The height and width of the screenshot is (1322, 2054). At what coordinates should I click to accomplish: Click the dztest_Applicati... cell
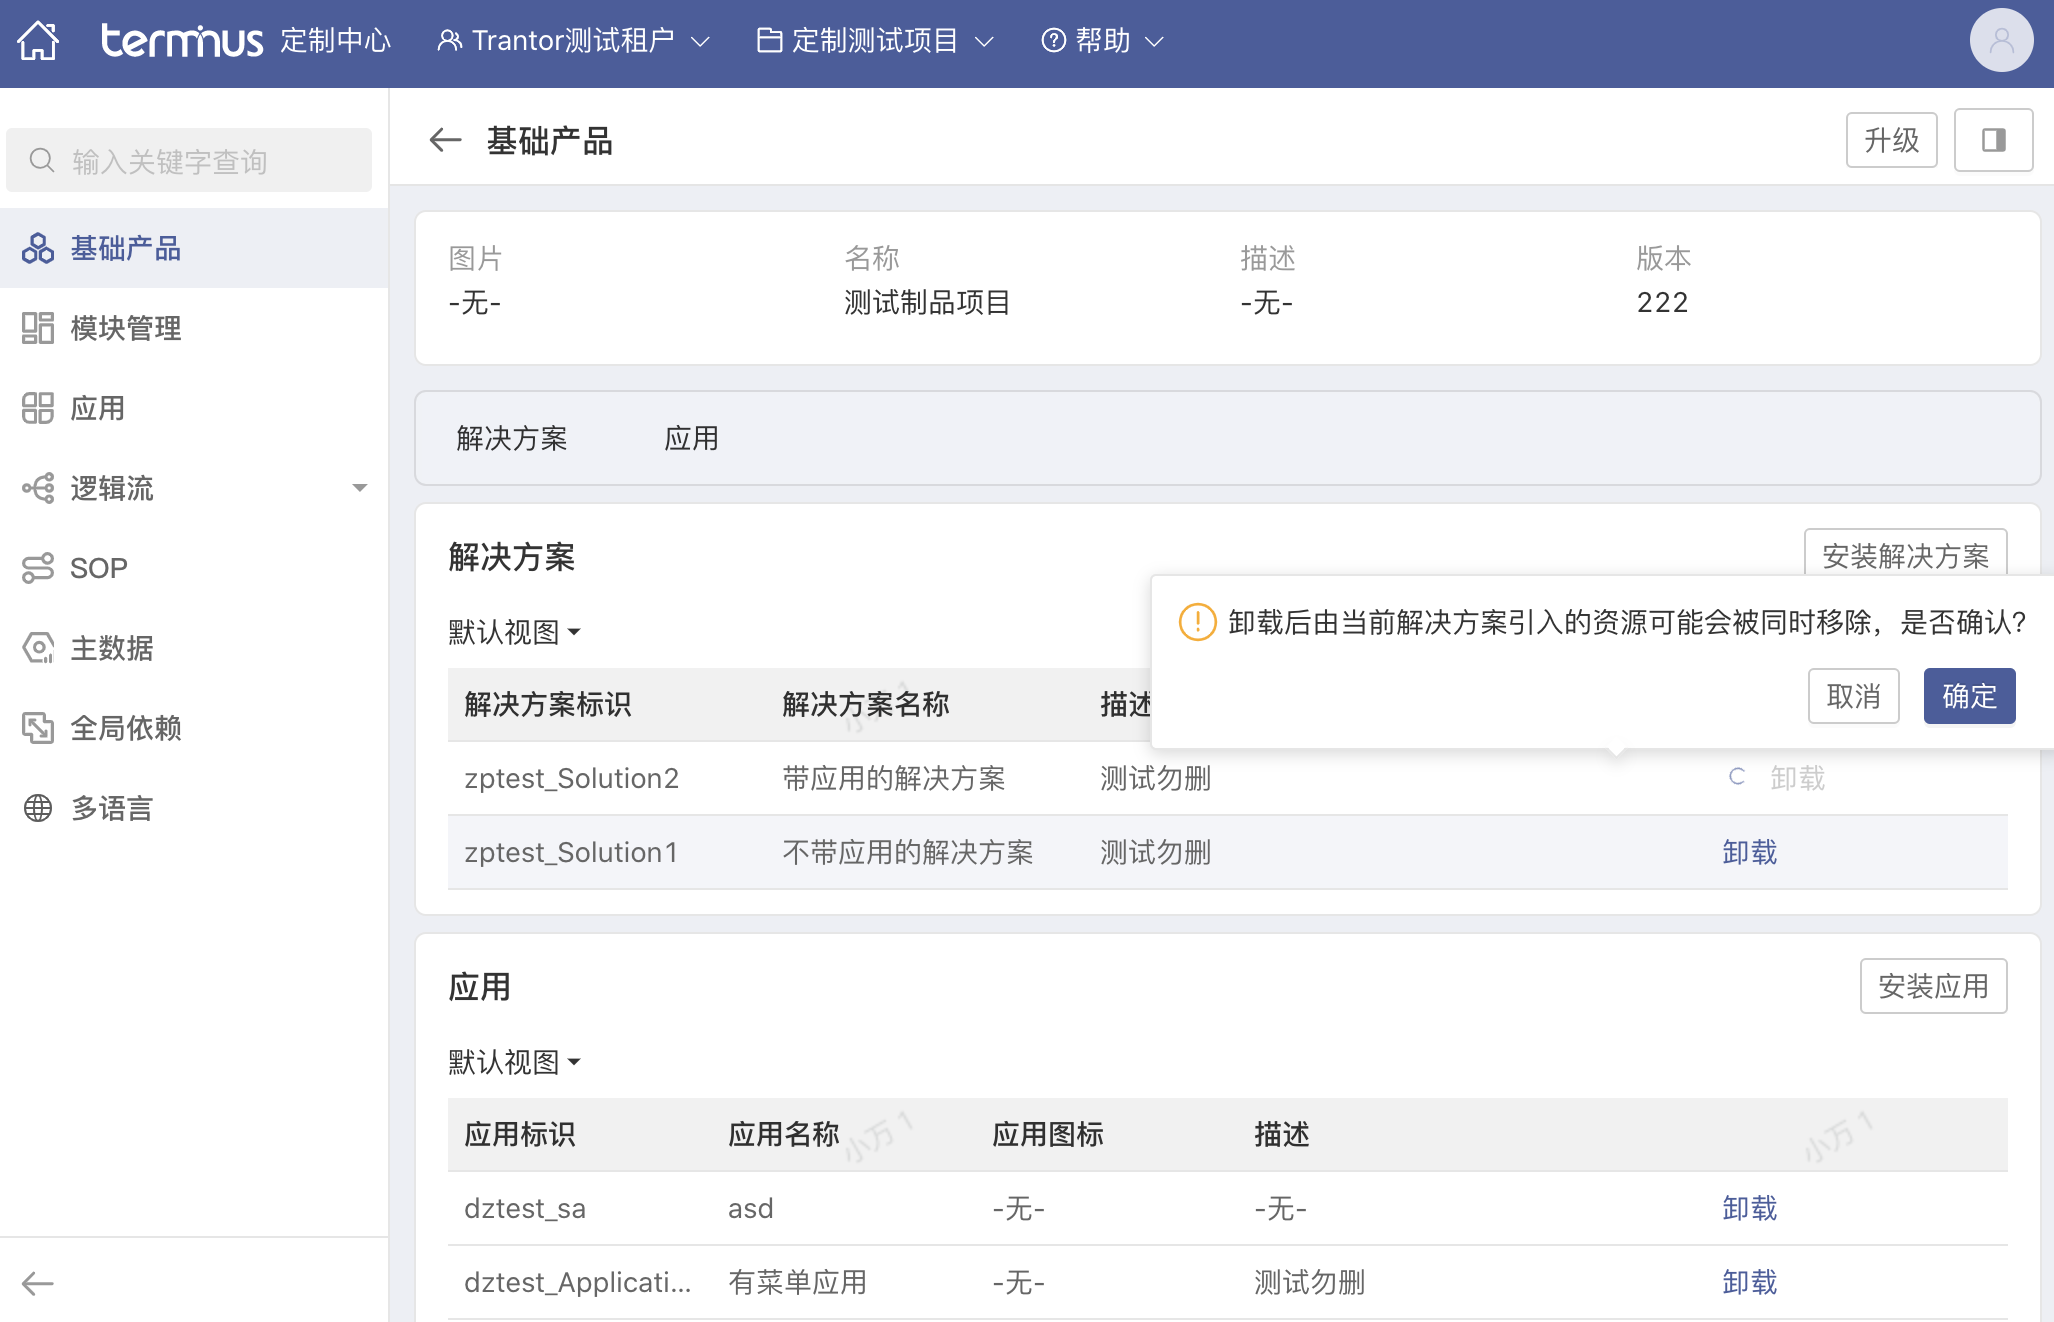[x=577, y=1282]
